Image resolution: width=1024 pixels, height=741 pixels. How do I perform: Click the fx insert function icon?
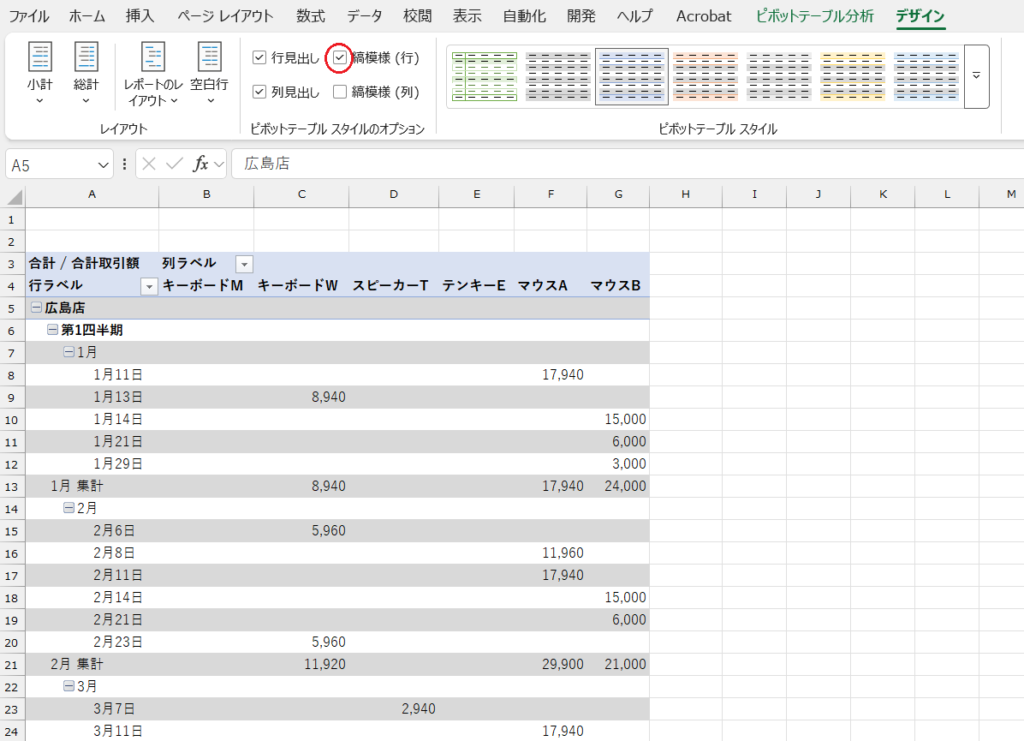pos(201,164)
